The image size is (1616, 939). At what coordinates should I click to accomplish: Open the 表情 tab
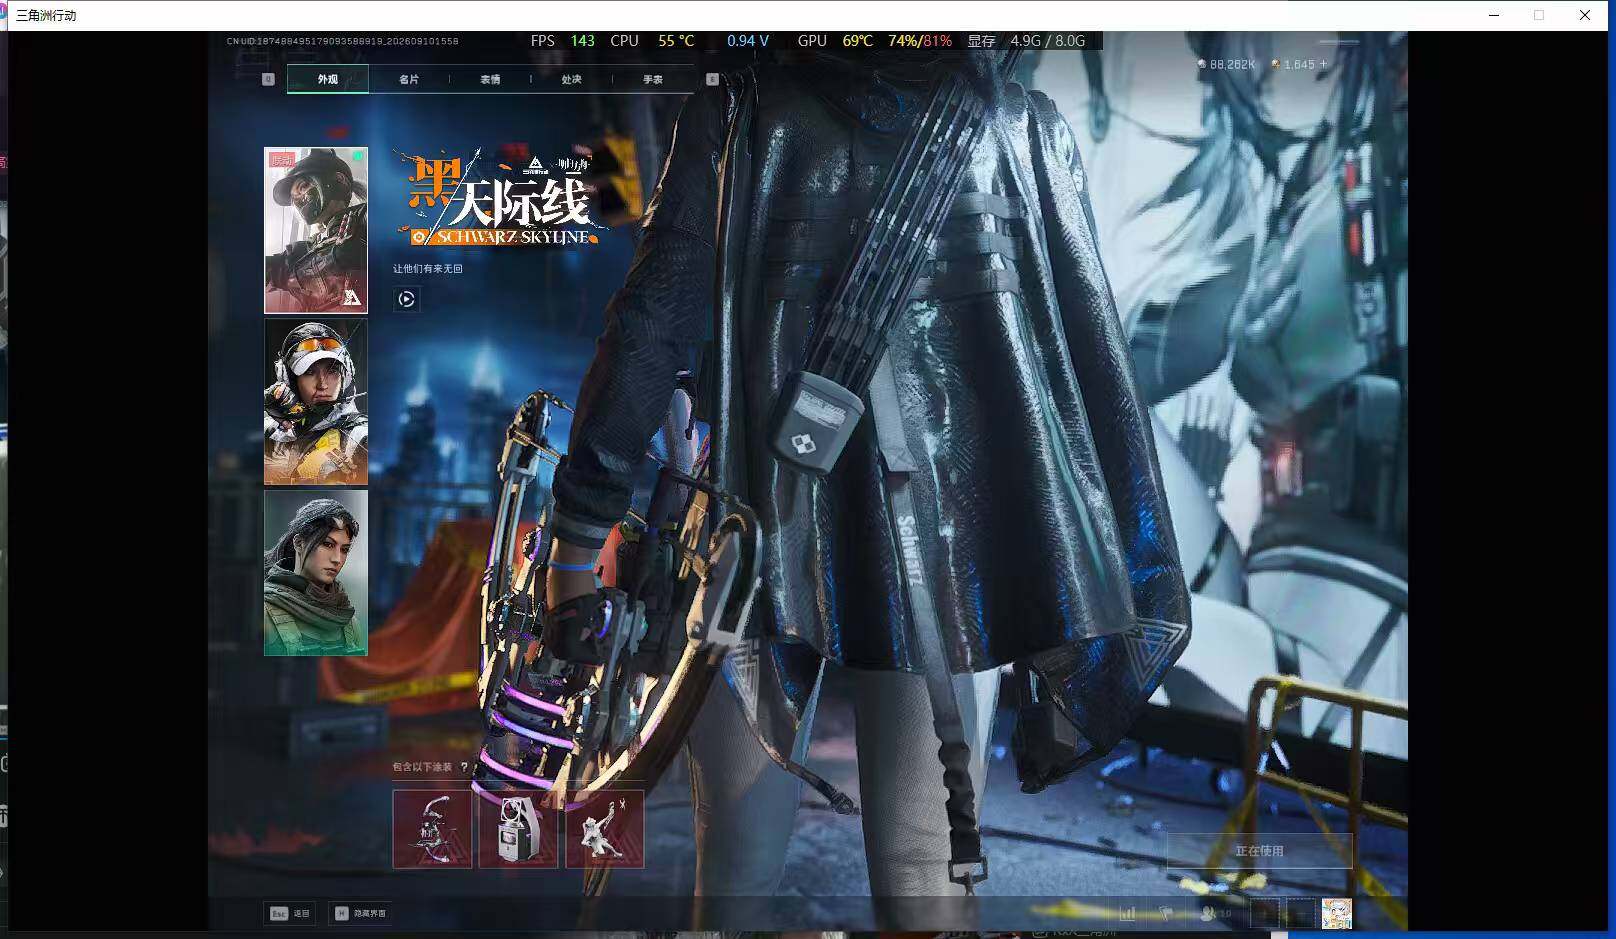490,79
